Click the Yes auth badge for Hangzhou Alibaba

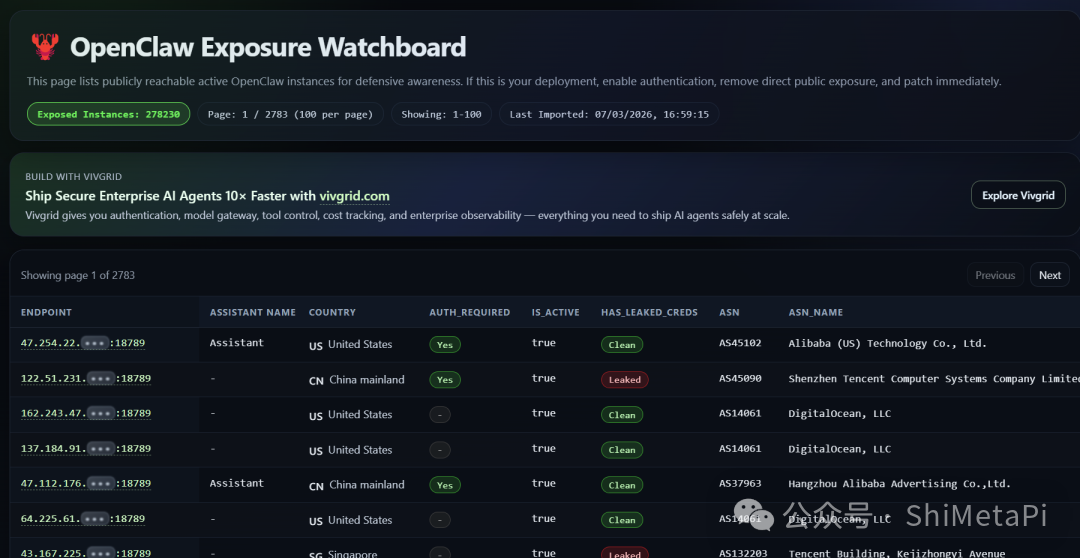445,485
